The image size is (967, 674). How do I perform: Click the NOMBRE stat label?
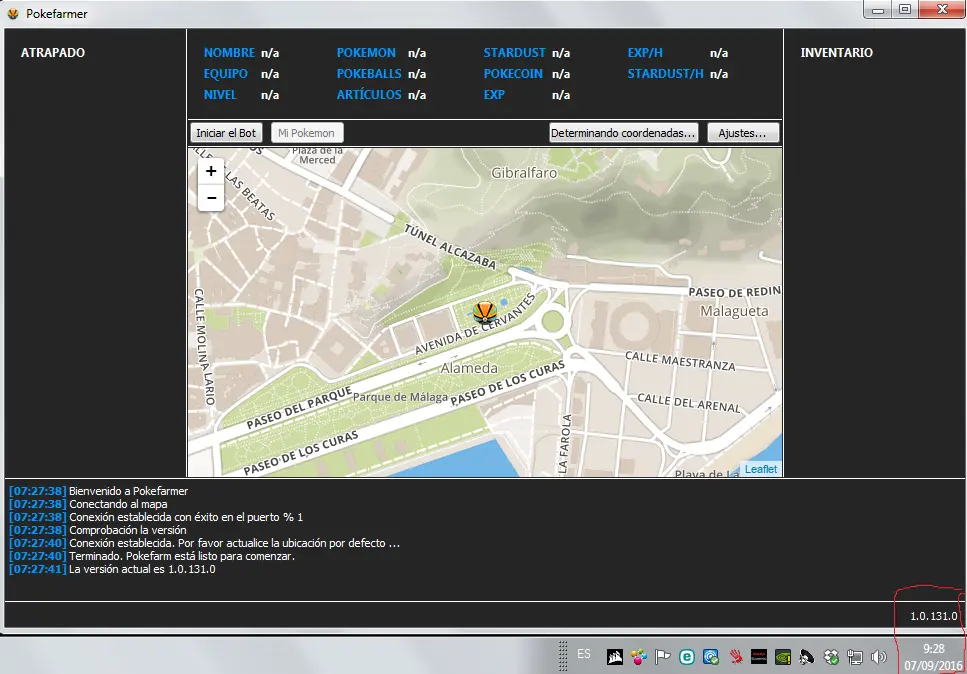pos(229,53)
